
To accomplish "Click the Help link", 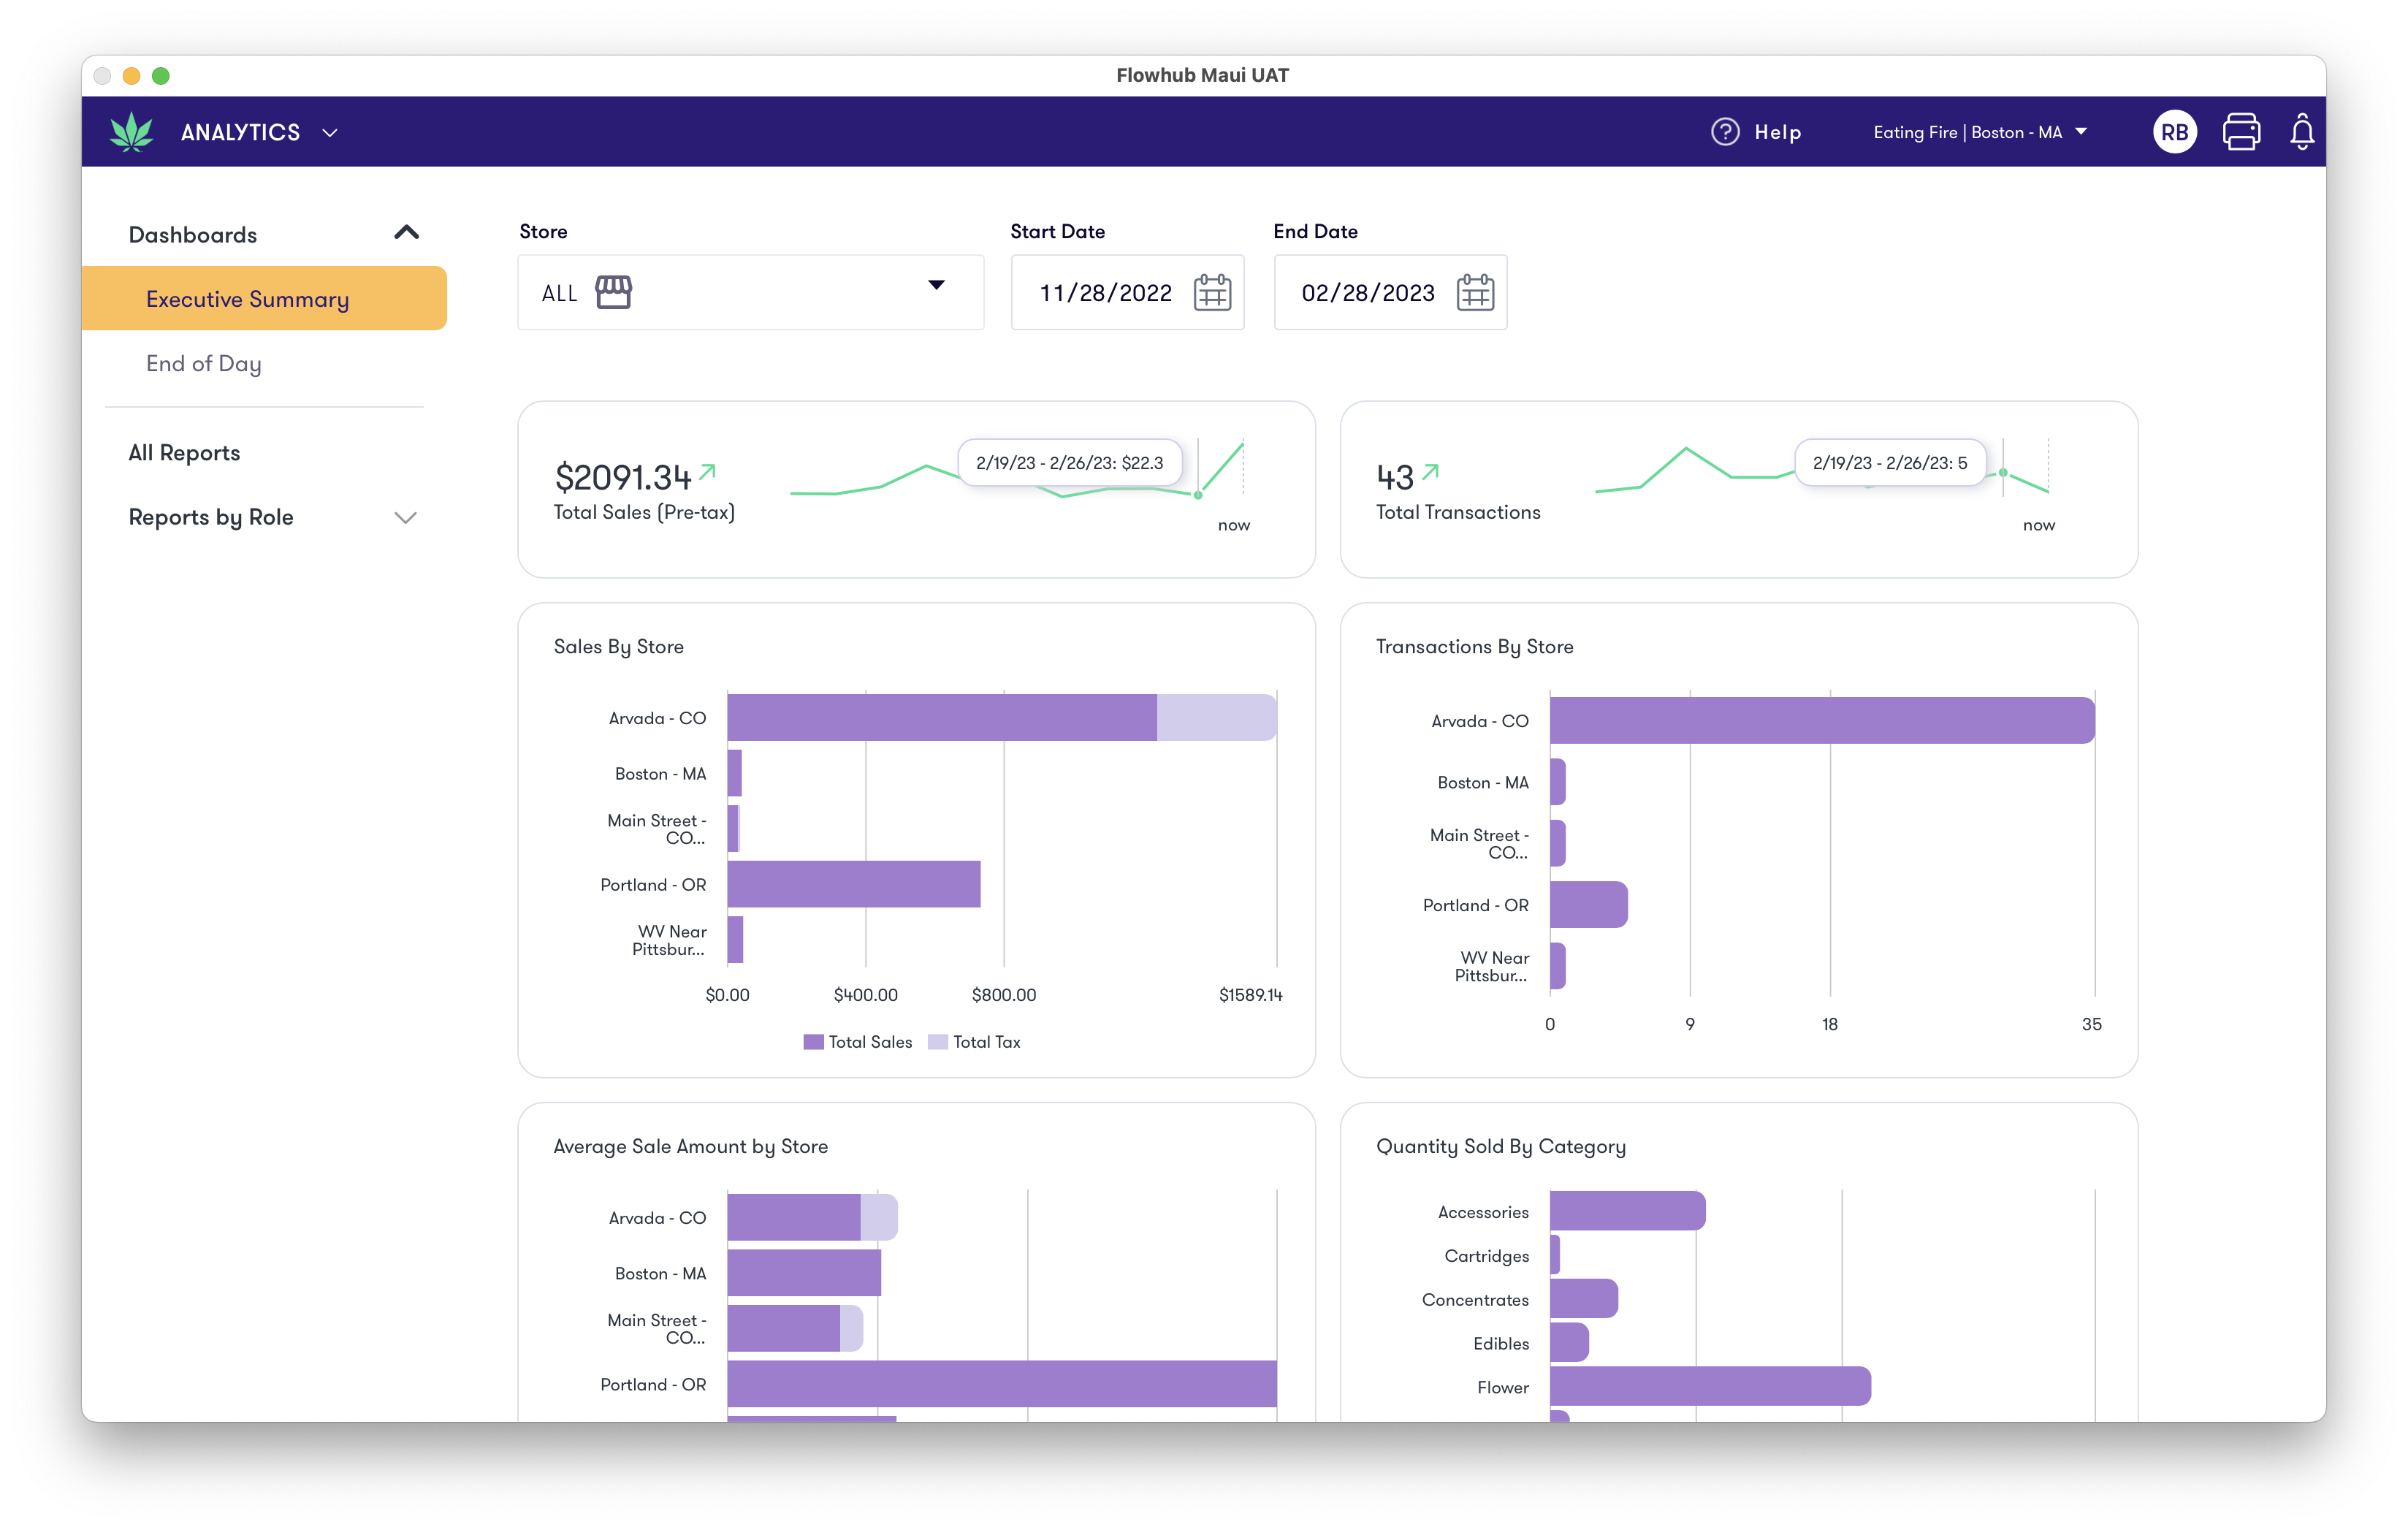I will click(1777, 132).
